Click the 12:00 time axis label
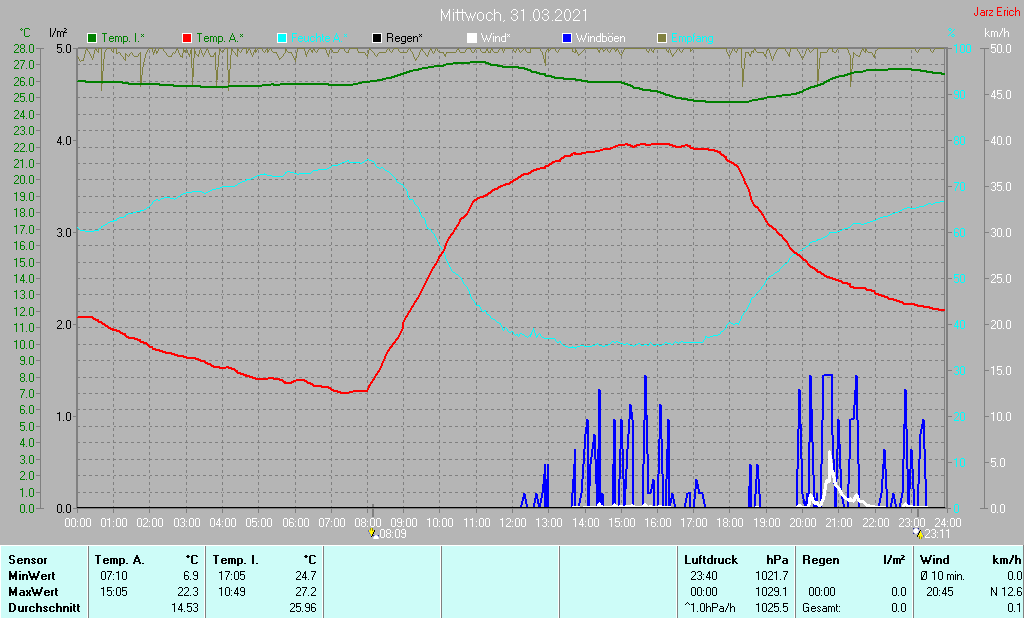The height and width of the screenshot is (618, 1024). click(513, 523)
